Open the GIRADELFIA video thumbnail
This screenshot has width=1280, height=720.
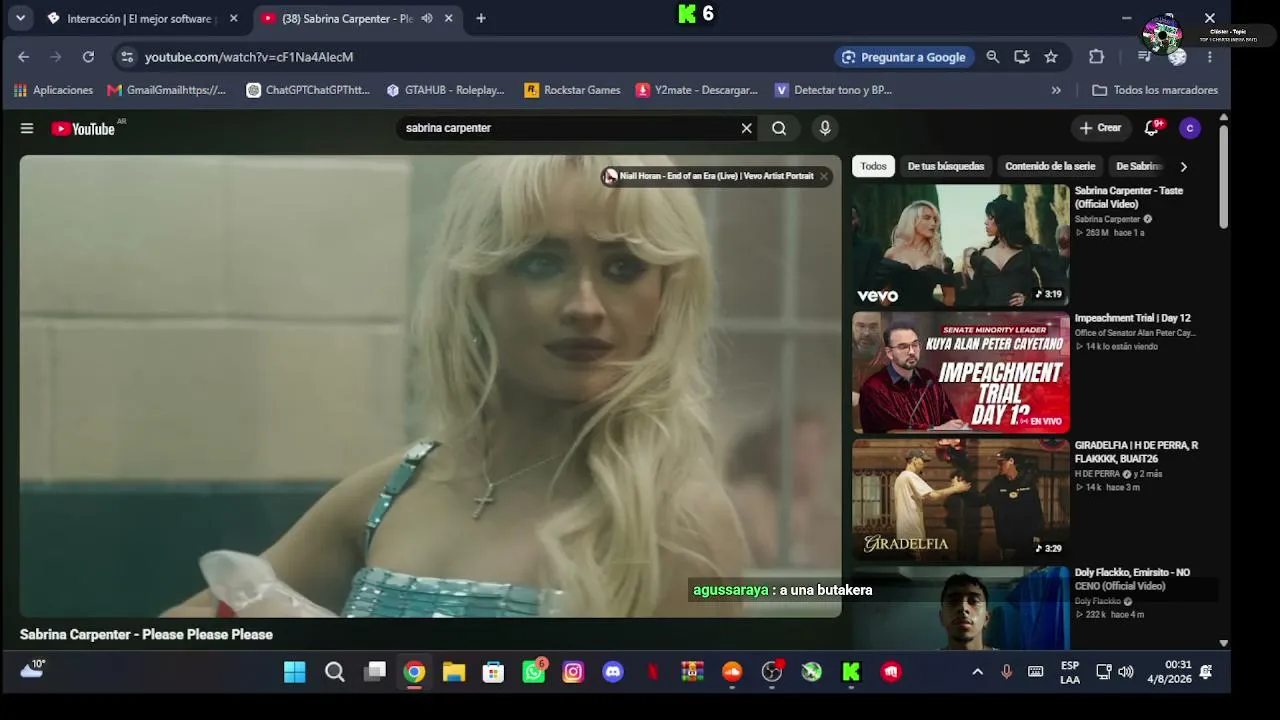(x=960, y=500)
